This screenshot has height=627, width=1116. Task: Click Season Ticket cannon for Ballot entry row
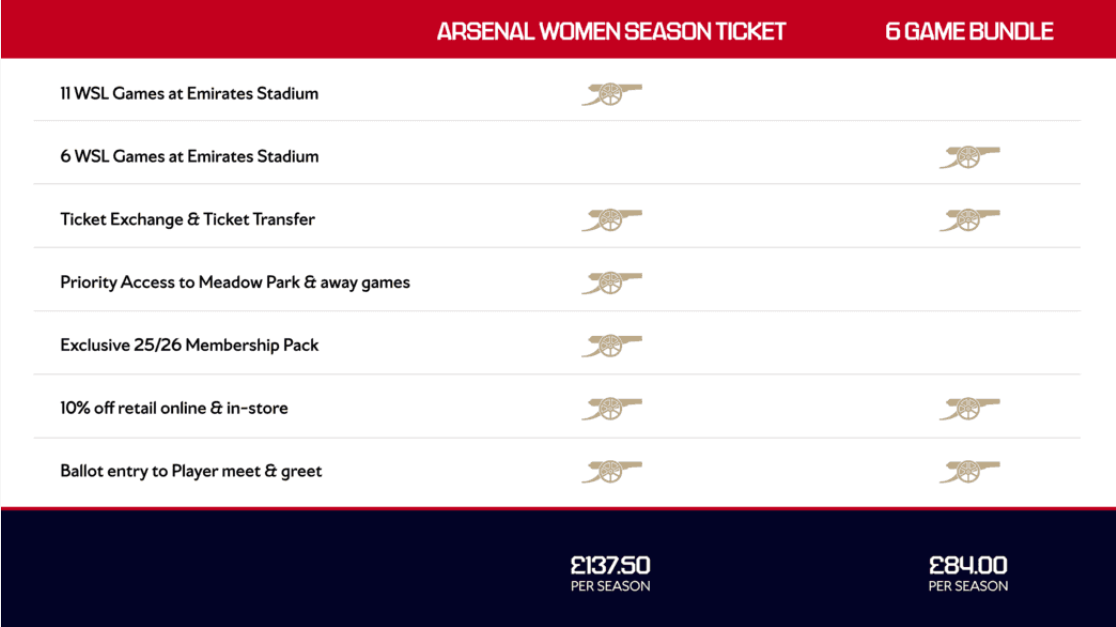click(x=611, y=471)
